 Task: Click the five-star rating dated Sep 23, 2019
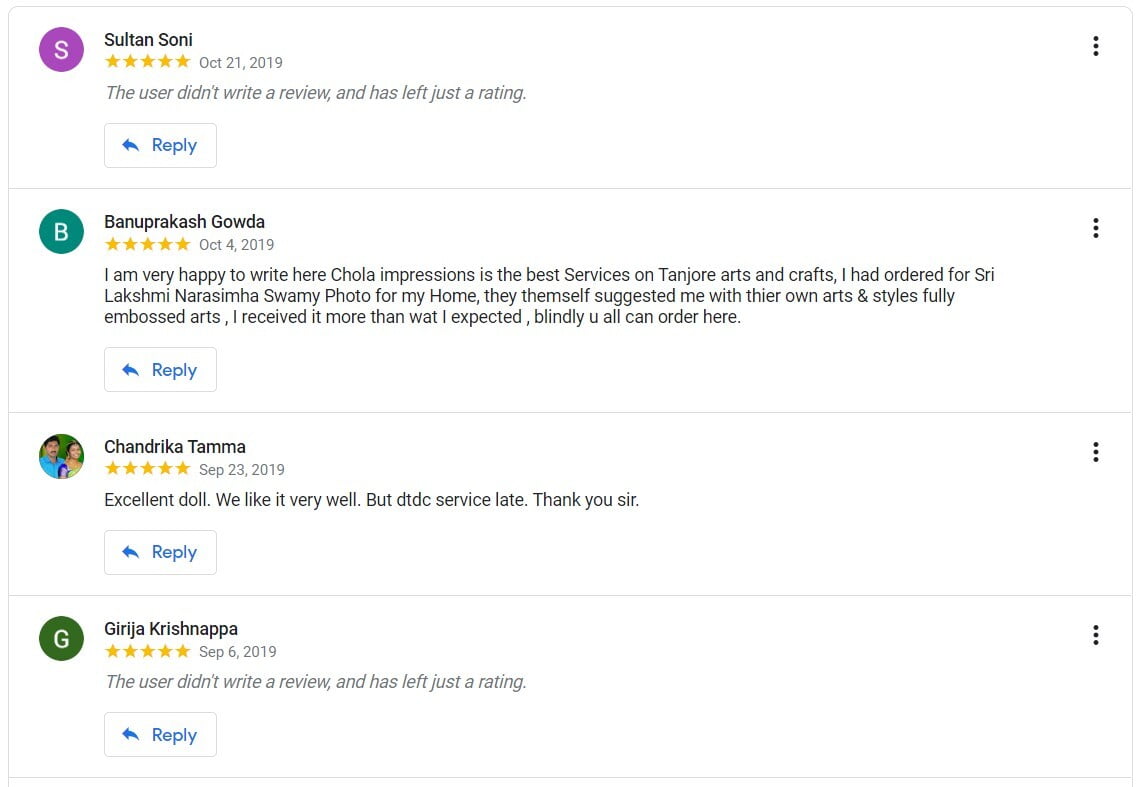147,469
